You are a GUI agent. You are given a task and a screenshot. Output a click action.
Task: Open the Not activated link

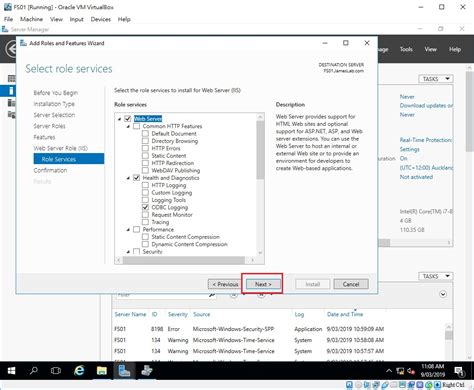pyautogui.click(x=416, y=177)
